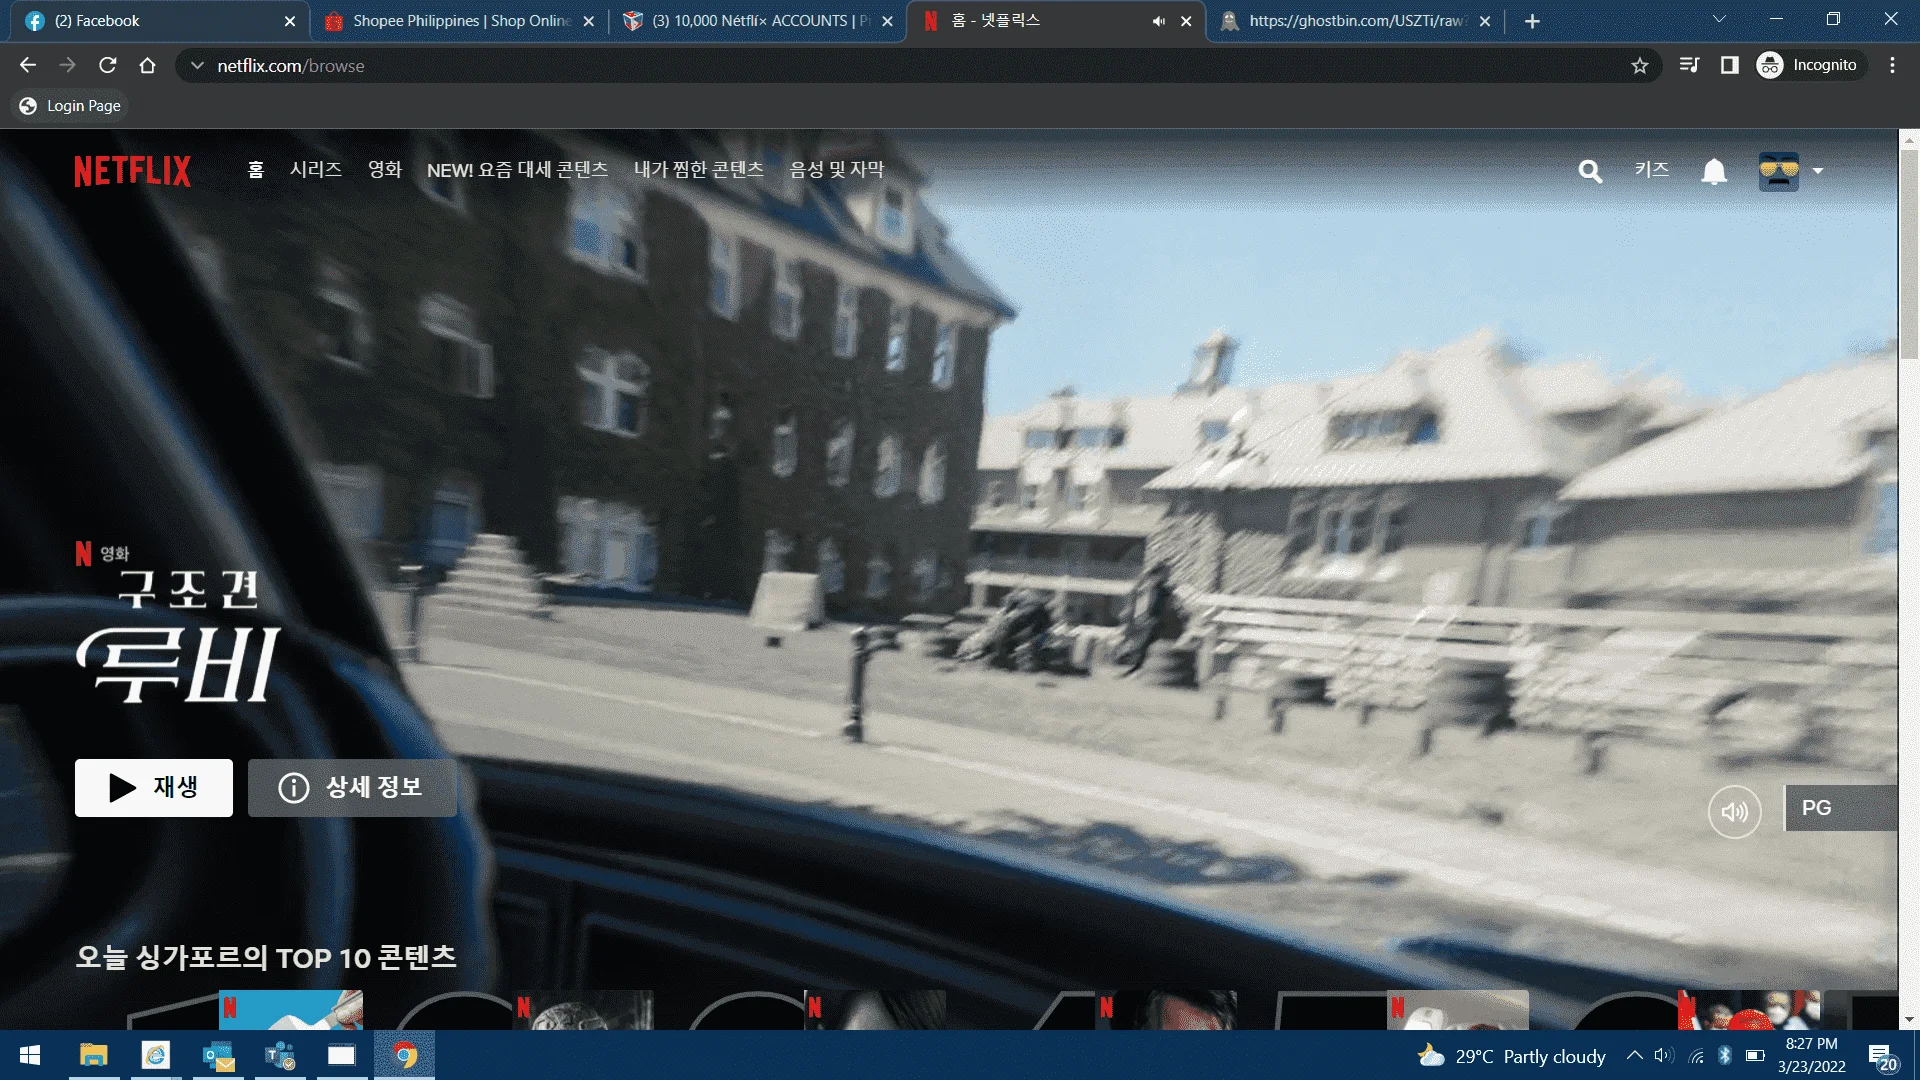1920x1080 pixels.
Task: Open the volume control in tray
Action: [x=1664, y=1056]
